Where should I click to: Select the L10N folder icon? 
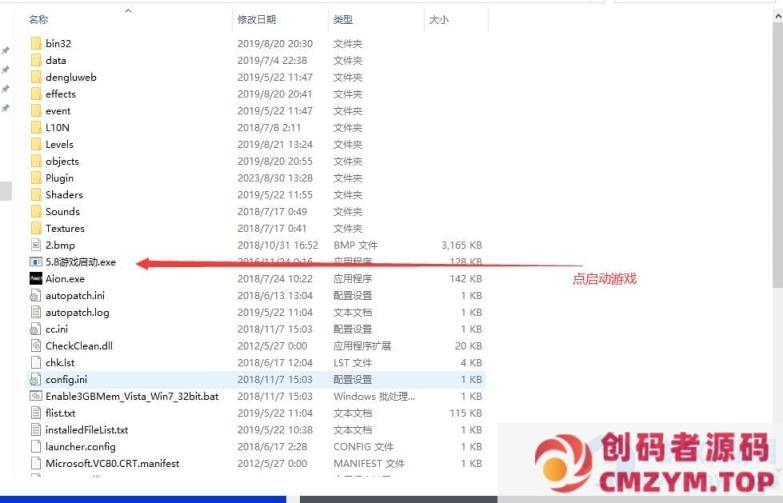pyautogui.click(x=36, y=127)
